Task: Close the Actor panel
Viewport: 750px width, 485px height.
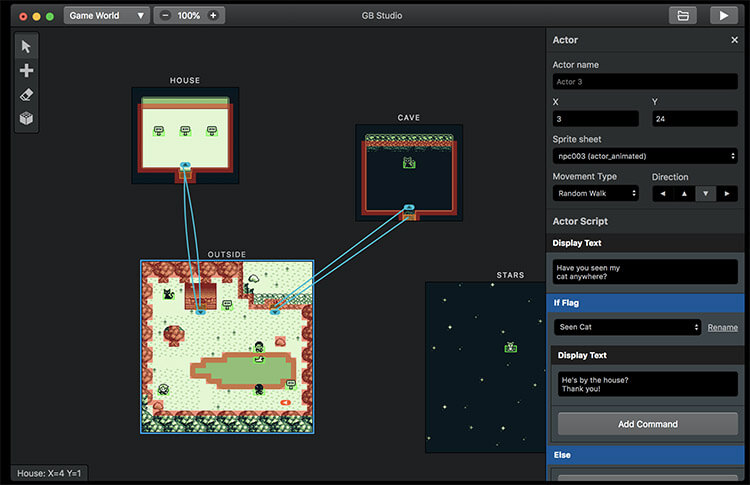Action: pyautogui.click(x=734, y=40)
